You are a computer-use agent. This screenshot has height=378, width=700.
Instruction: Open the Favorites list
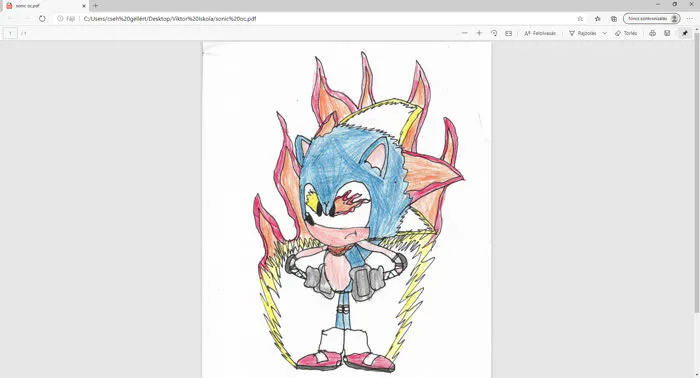(598, 19)
